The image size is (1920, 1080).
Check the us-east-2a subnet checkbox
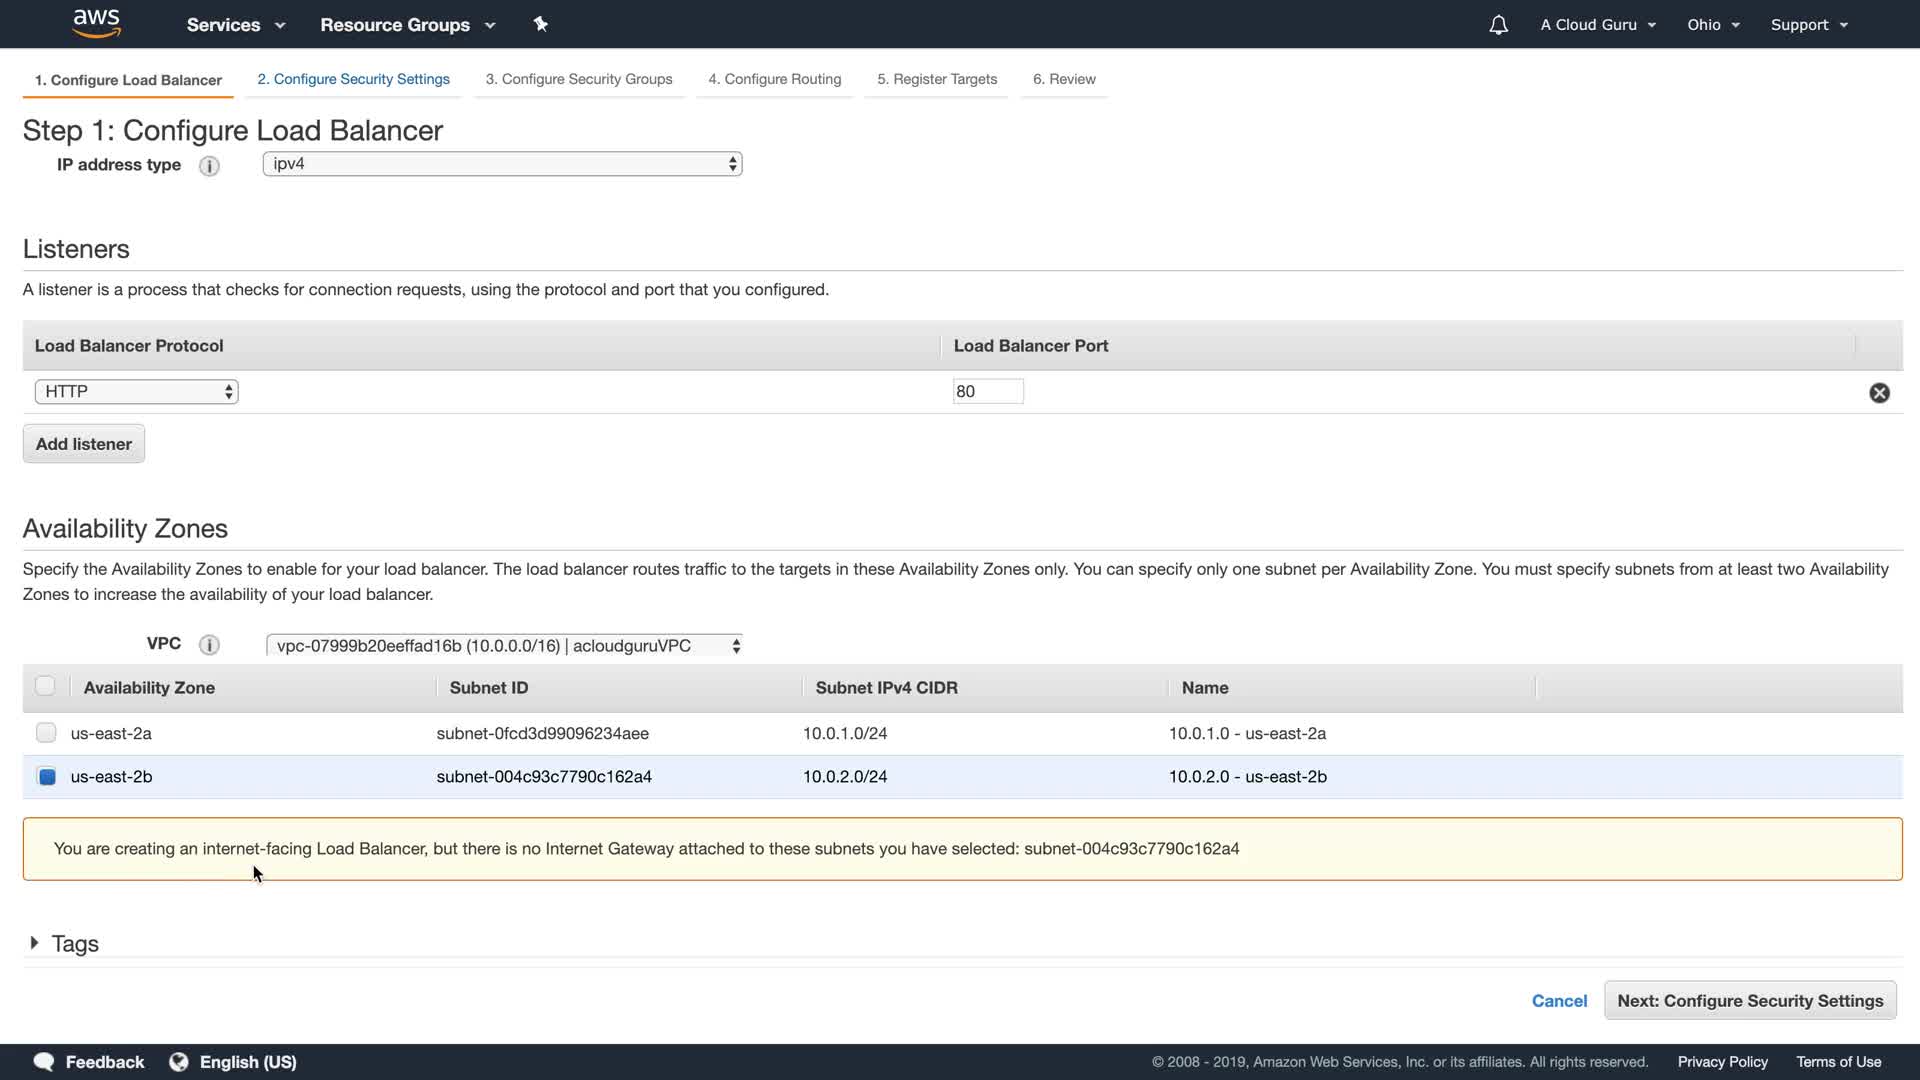coord(46,733)
